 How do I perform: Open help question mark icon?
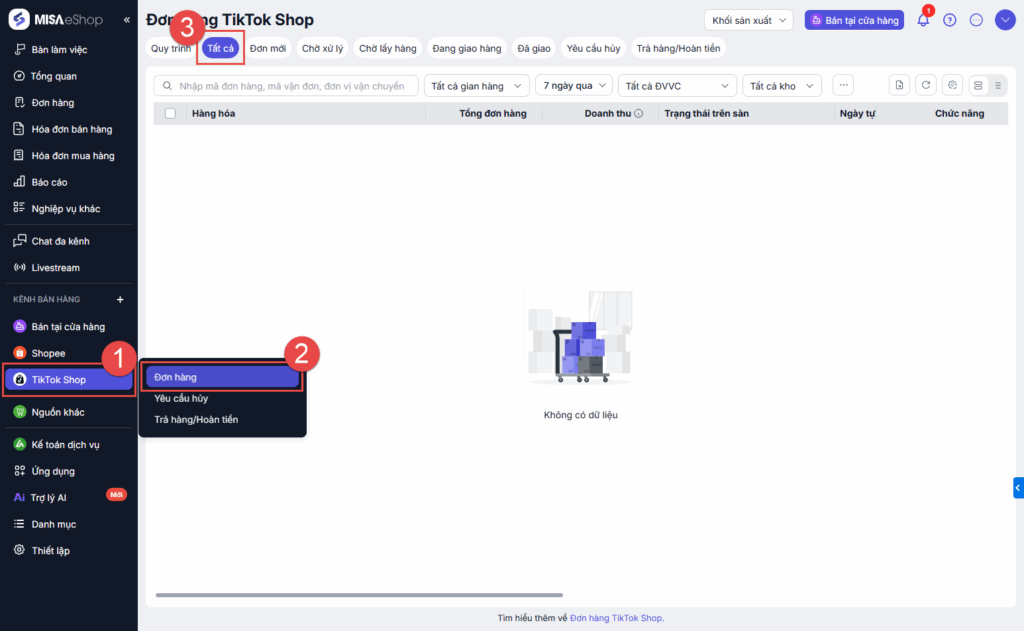coord(950,20)
